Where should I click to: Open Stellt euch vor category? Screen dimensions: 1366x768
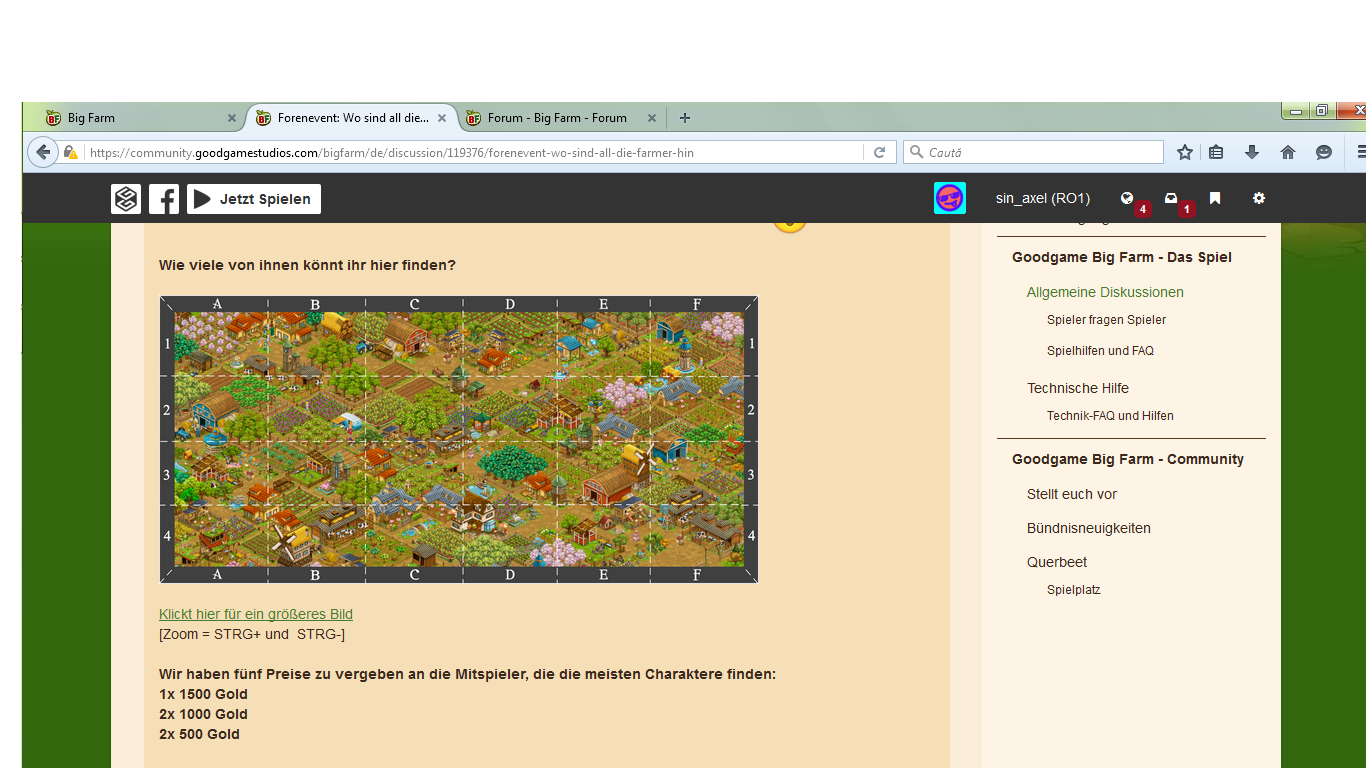click(x=1072, y=494)
